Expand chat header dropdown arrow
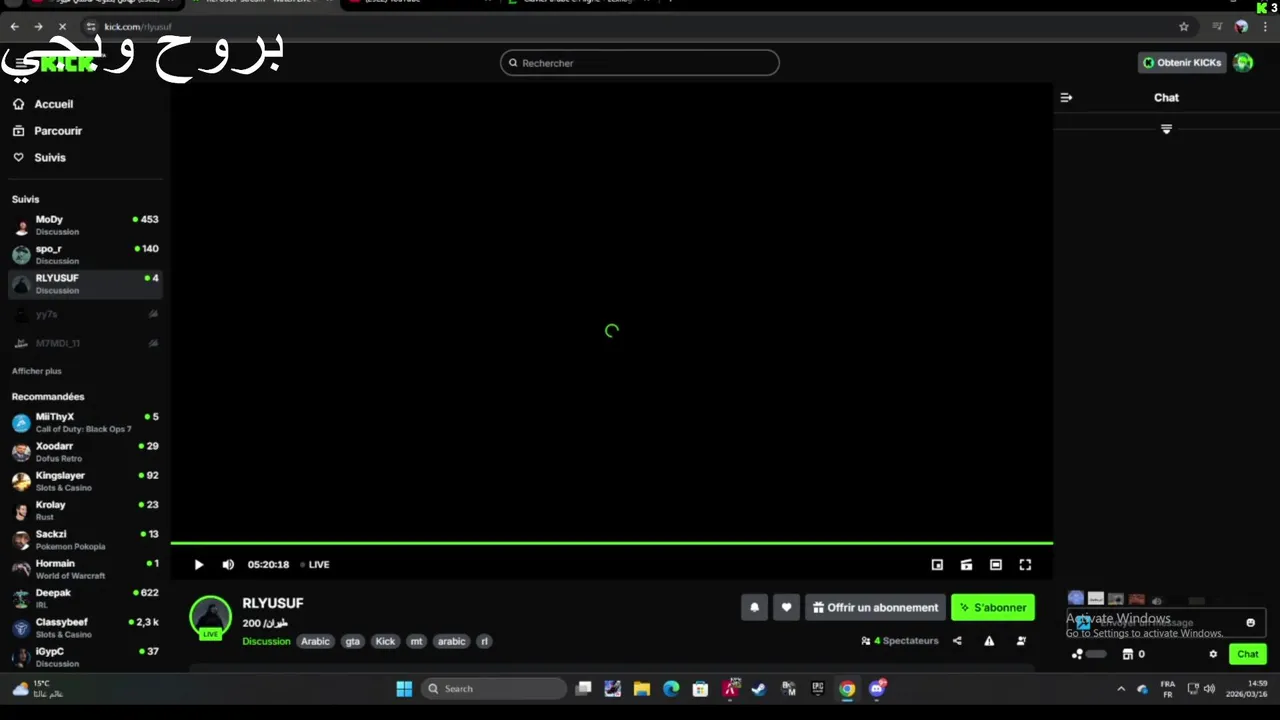Viewport: 1280px width, 720px height. (1166, 129)
